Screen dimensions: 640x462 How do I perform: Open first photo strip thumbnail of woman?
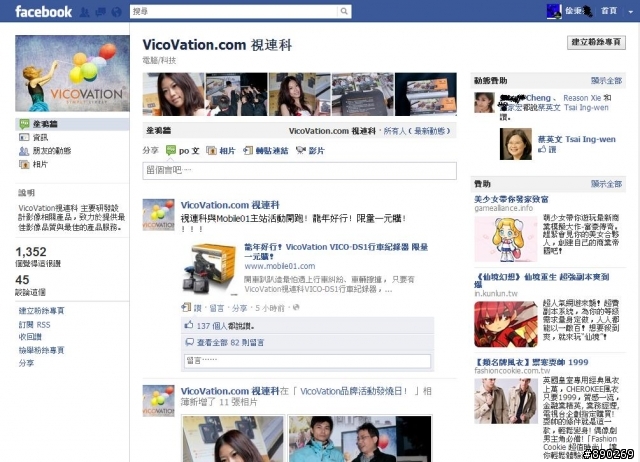point(173,94)
